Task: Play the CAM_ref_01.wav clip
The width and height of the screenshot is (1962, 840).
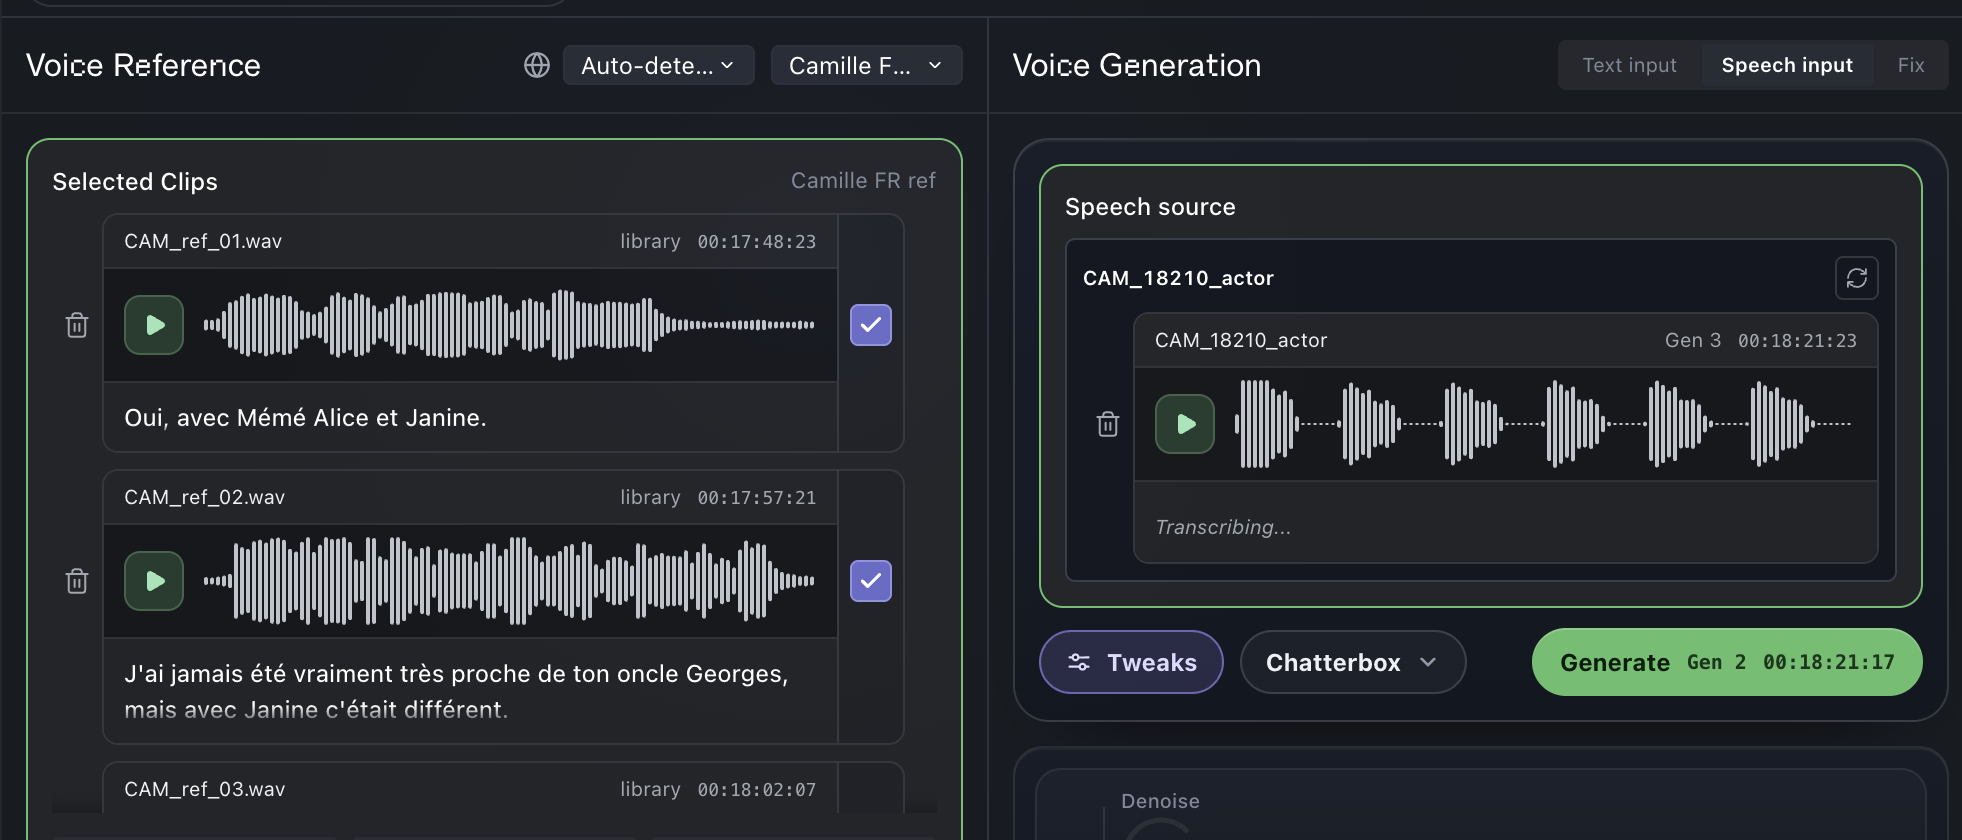Action: coord(154,325)
